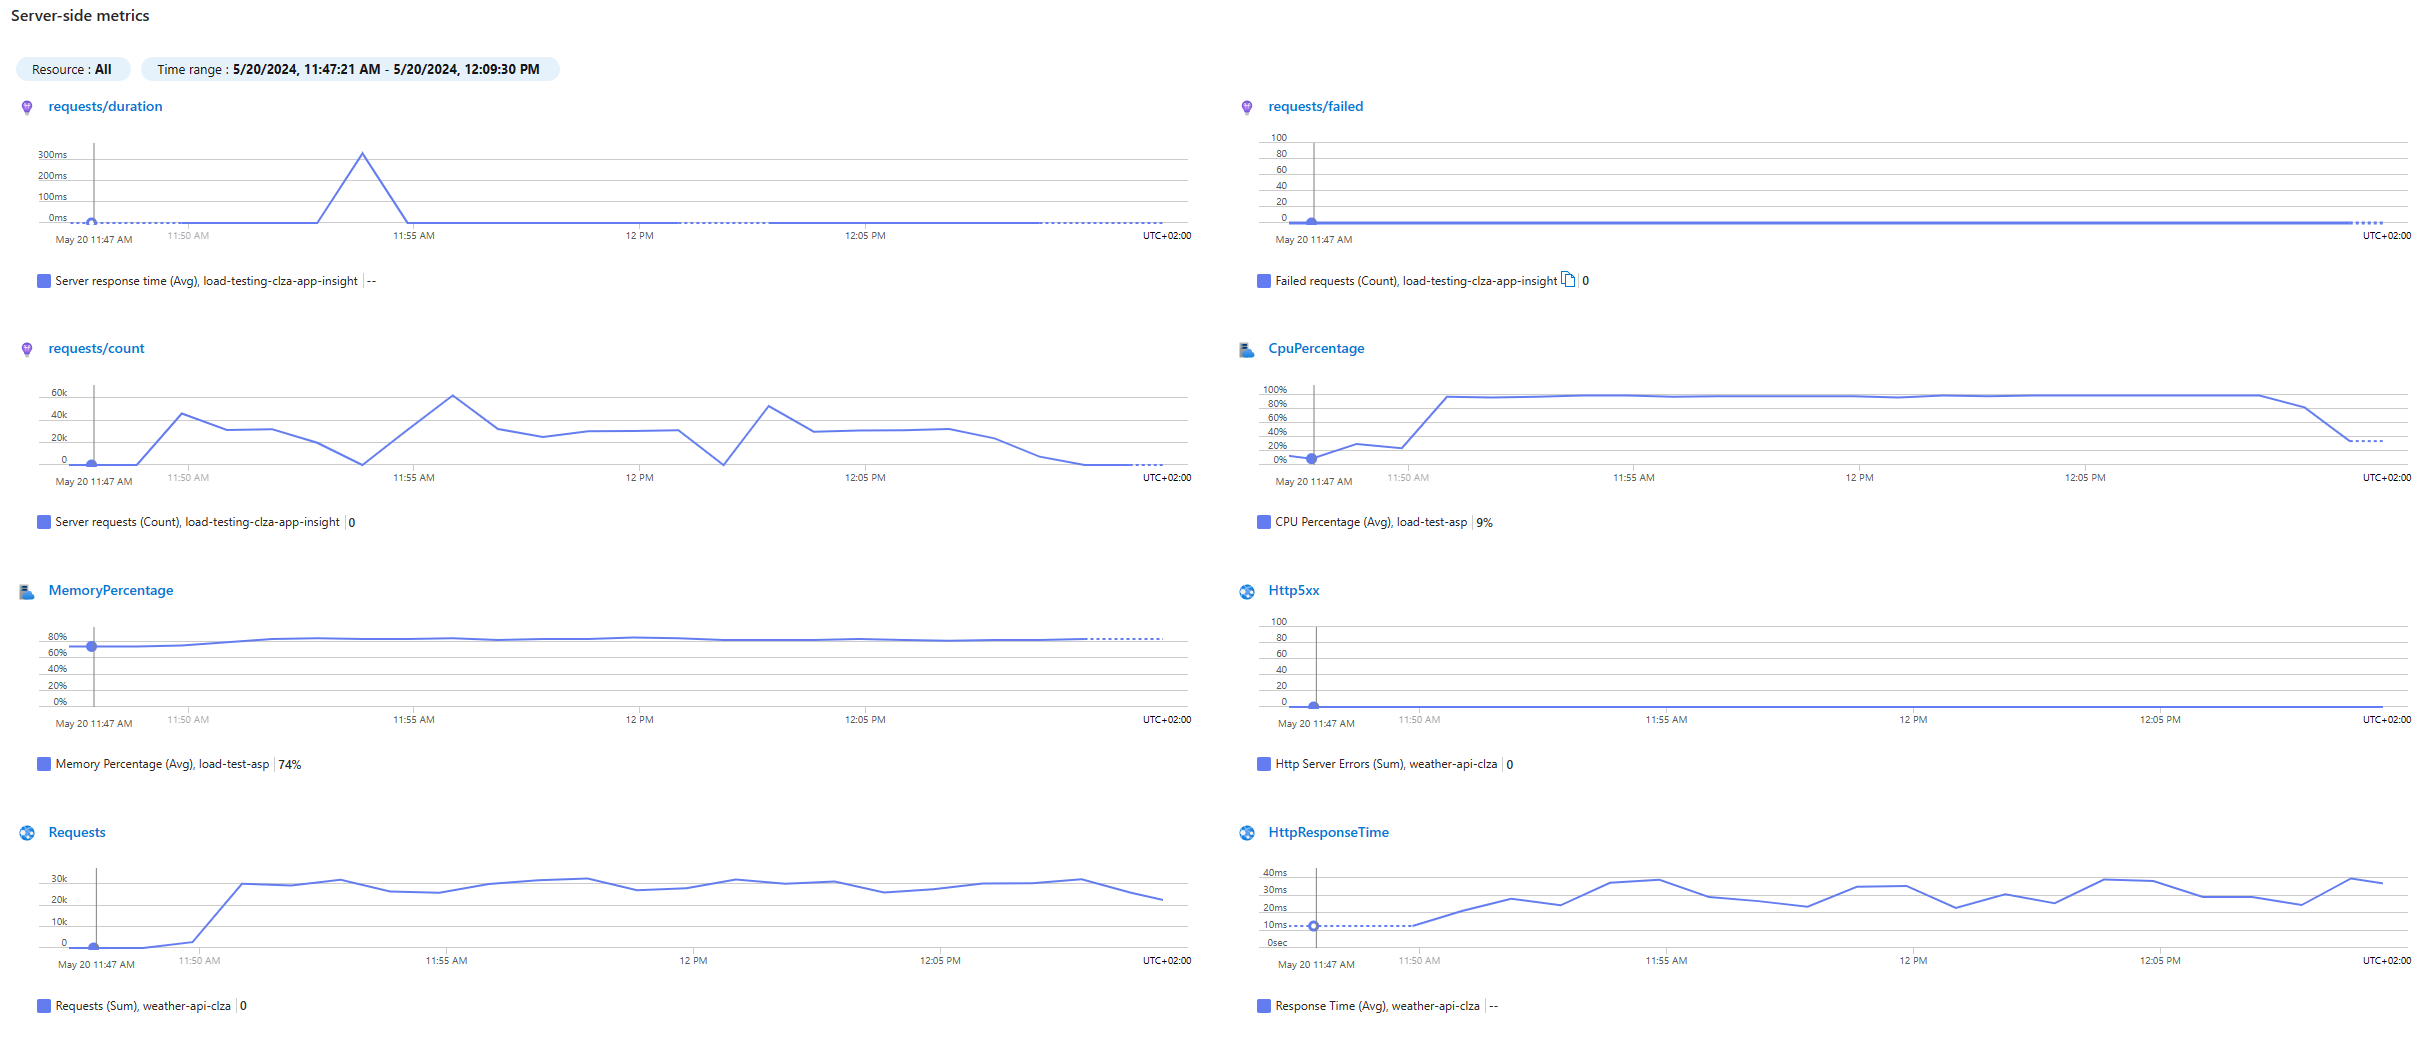Click the requests/duration time marker dot
The image size is (2435, 1048).
click(x=92, y=223)
